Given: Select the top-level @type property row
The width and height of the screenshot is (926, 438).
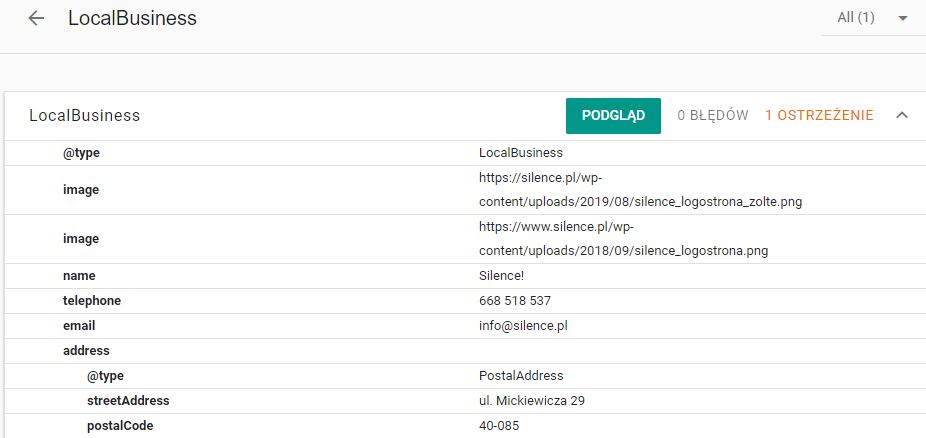Looking at the screenshot, I should click(x=81, y=153).
